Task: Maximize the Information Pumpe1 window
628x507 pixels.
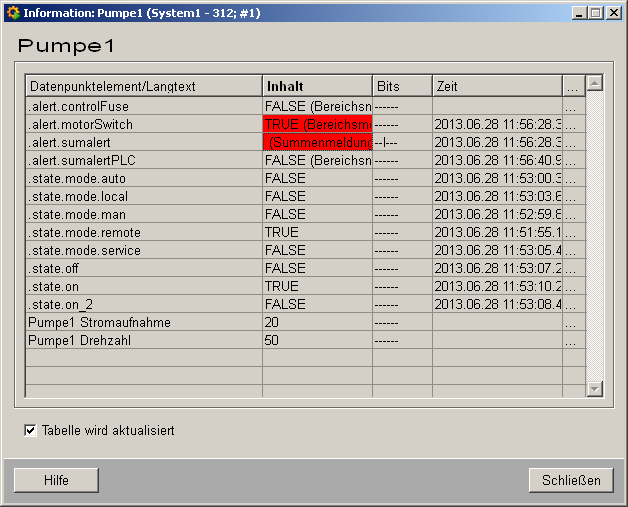Action: click(x=595, y=13)
